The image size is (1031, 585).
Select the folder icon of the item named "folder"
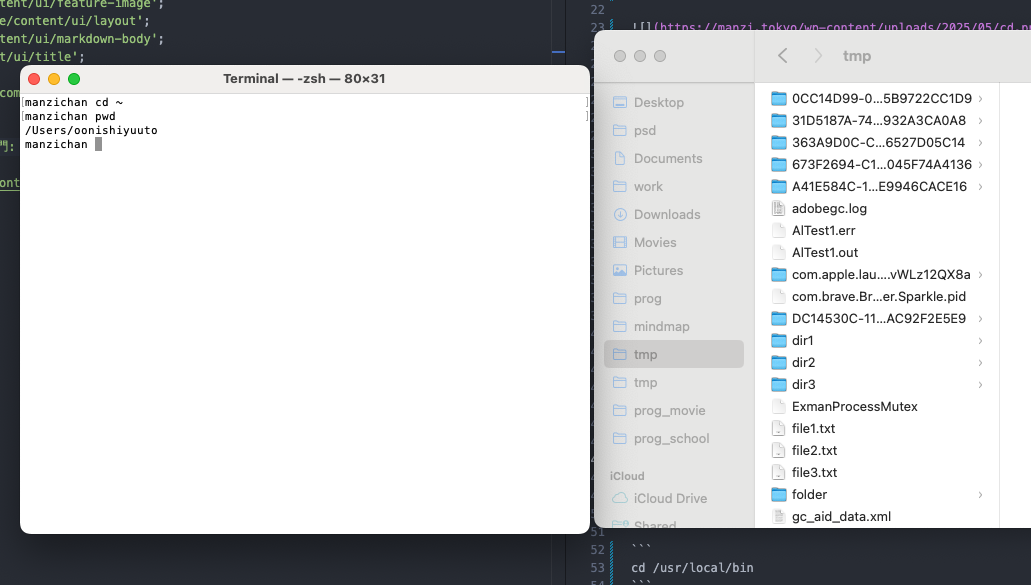(x=779, y=494)
